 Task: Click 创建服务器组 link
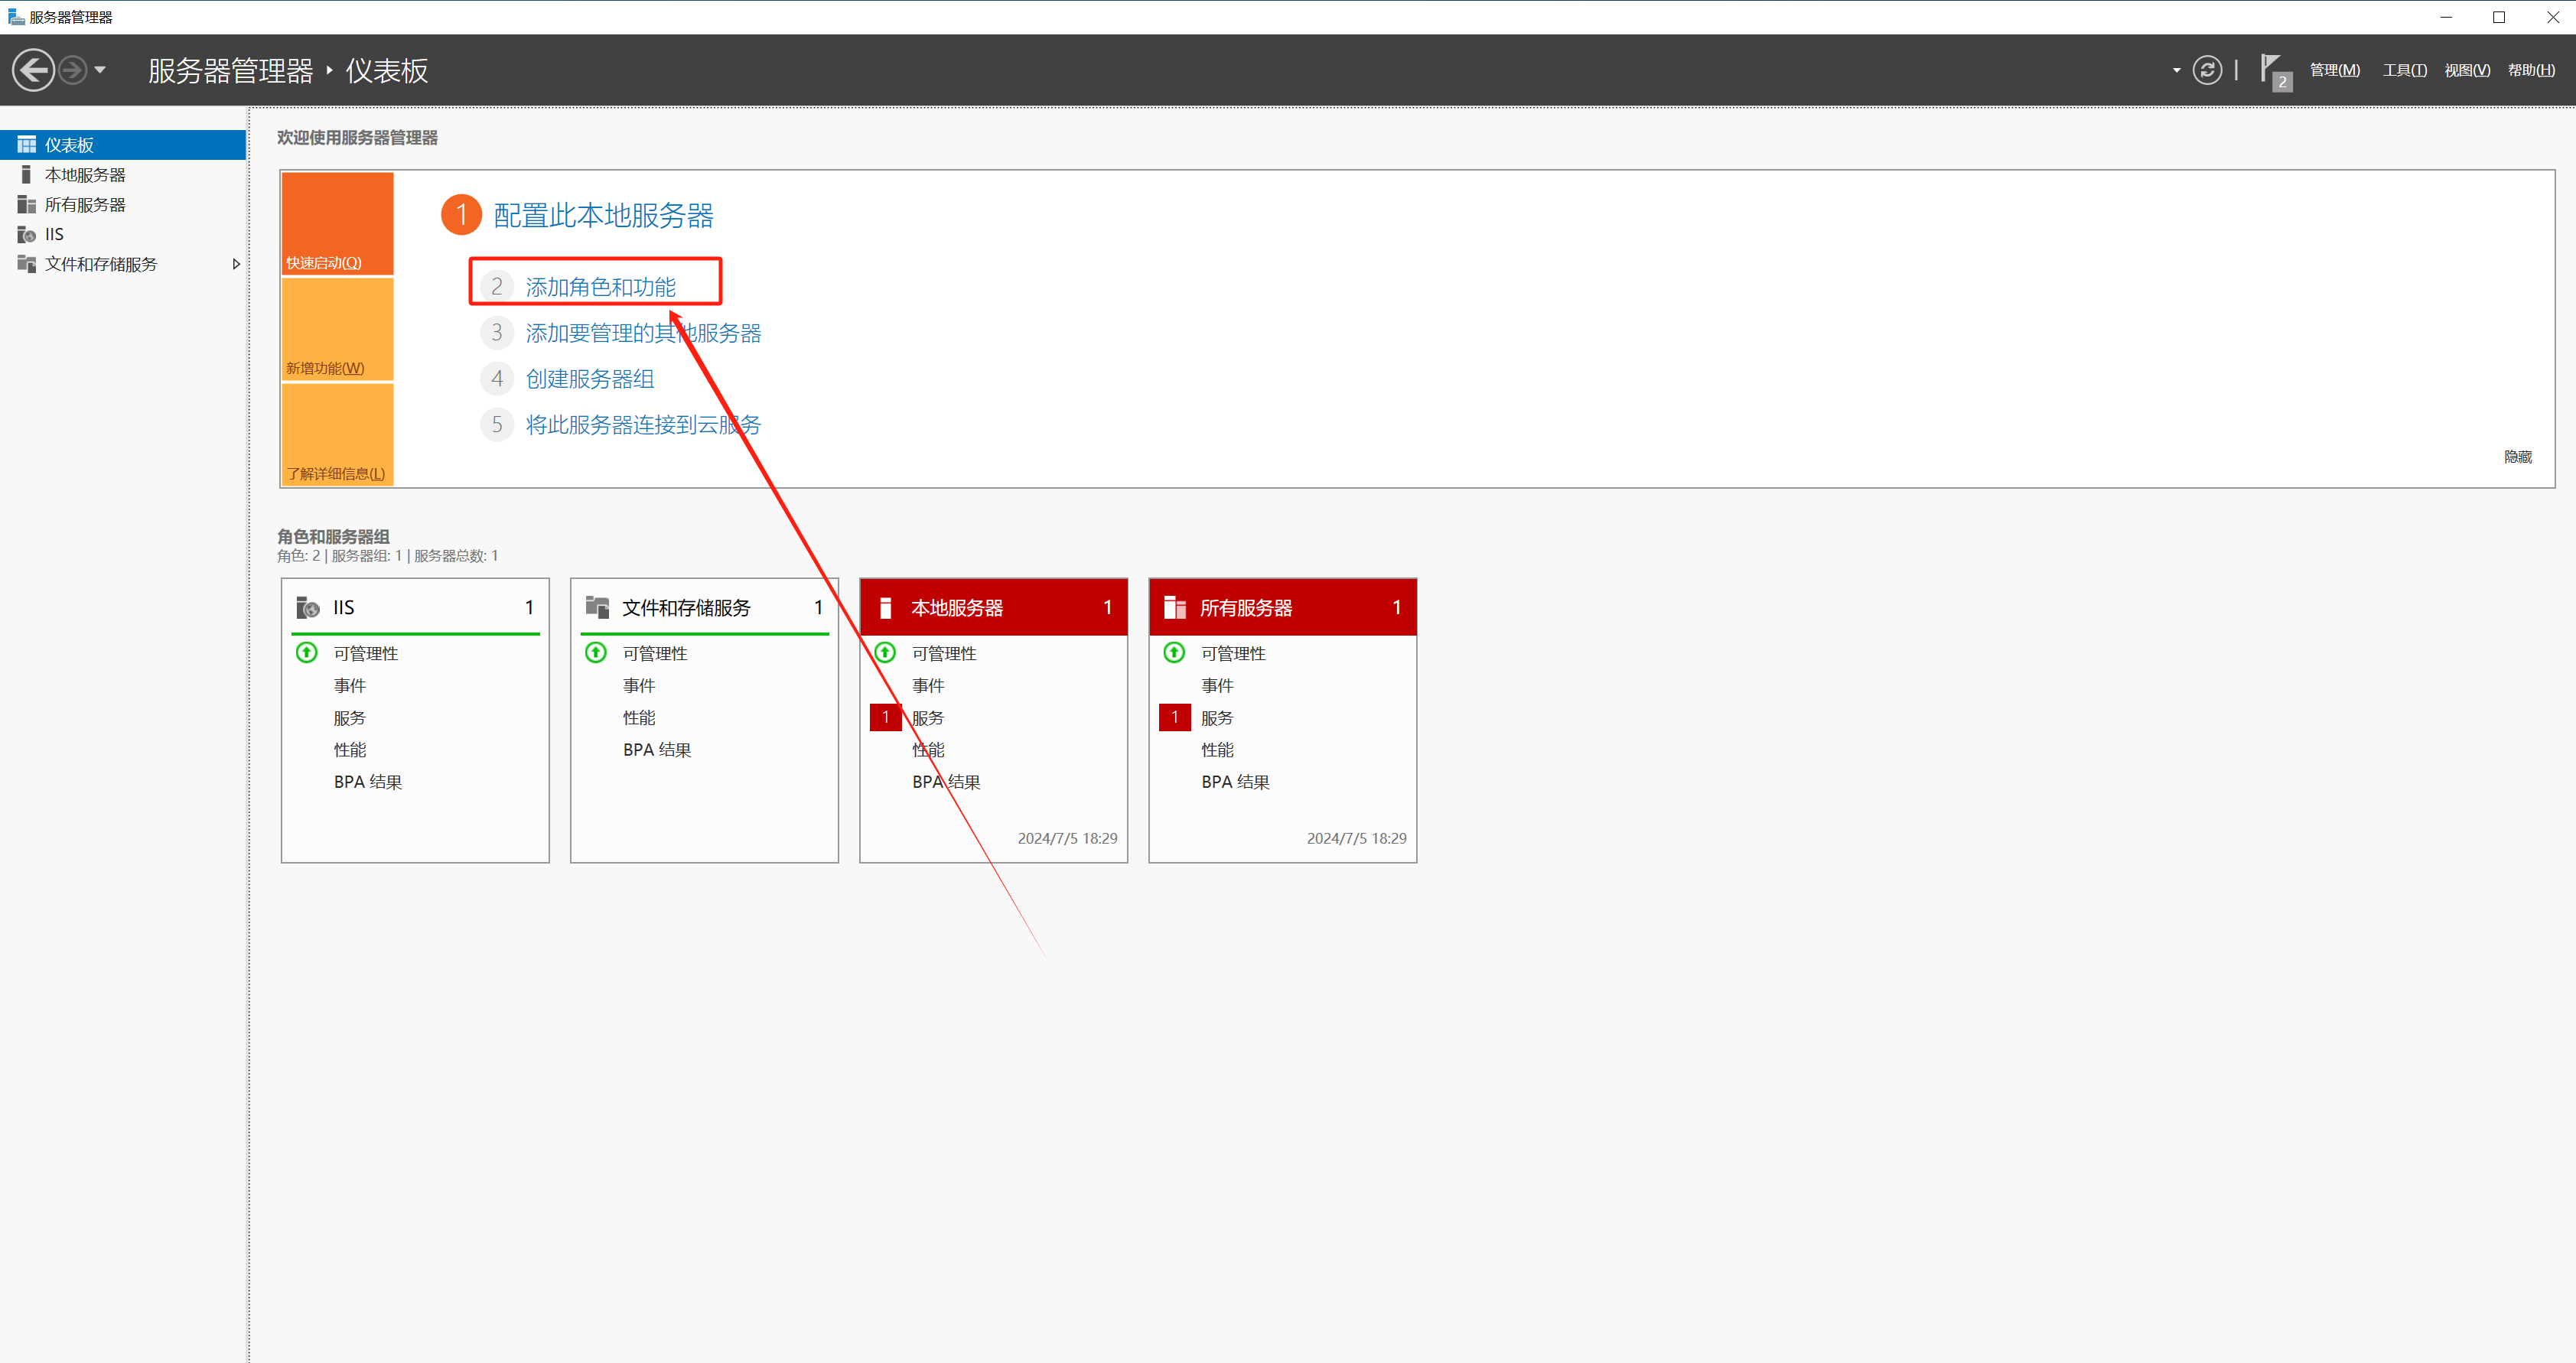[589, 379]
